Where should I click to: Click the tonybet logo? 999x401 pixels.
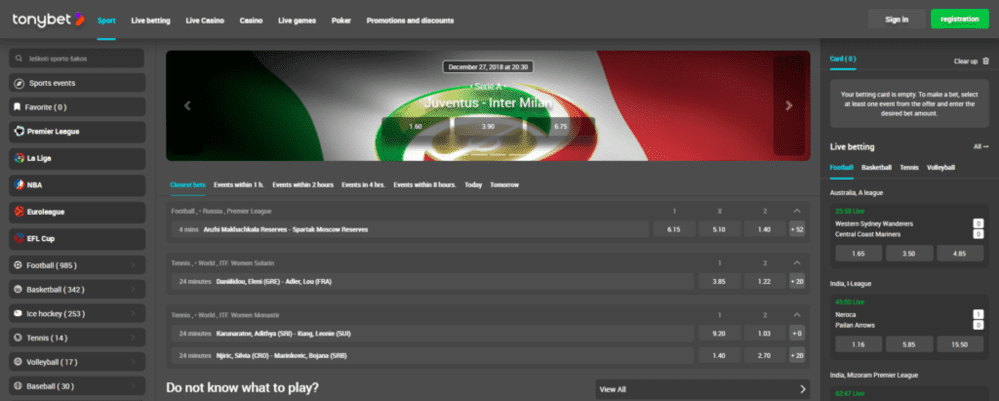pos(48,20)
